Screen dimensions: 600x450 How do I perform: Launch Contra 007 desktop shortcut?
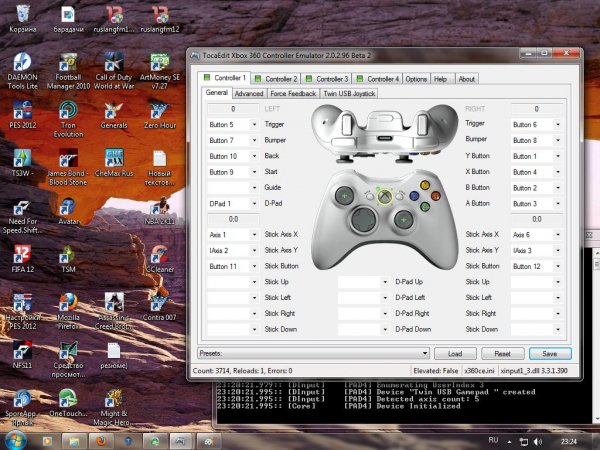click(160, 307)
